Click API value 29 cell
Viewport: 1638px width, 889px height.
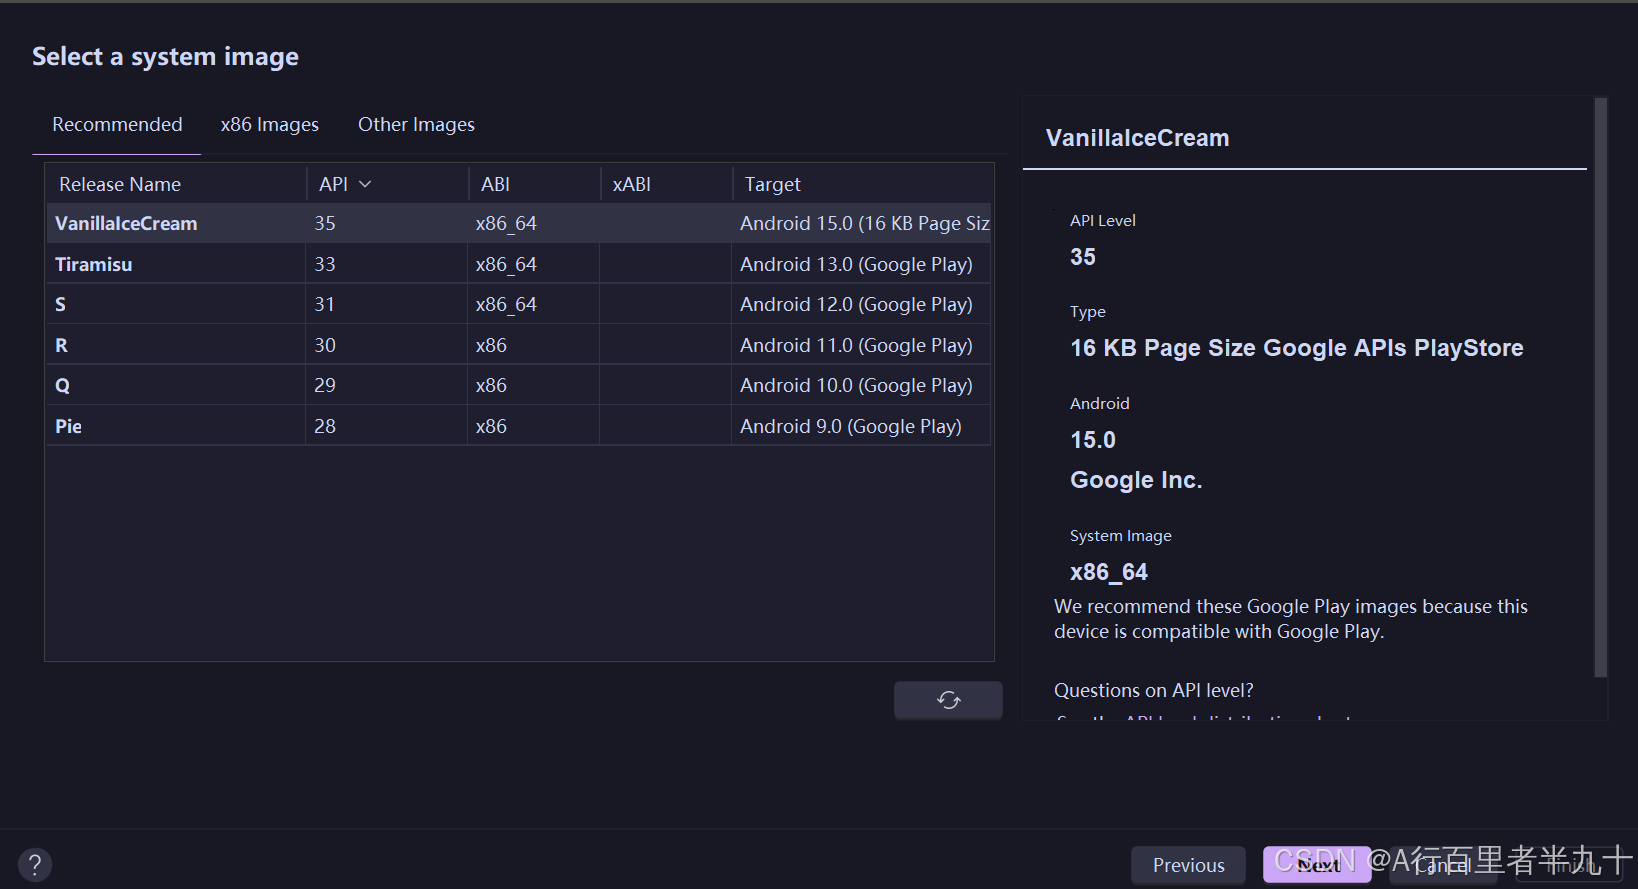(x=386, y=385)
